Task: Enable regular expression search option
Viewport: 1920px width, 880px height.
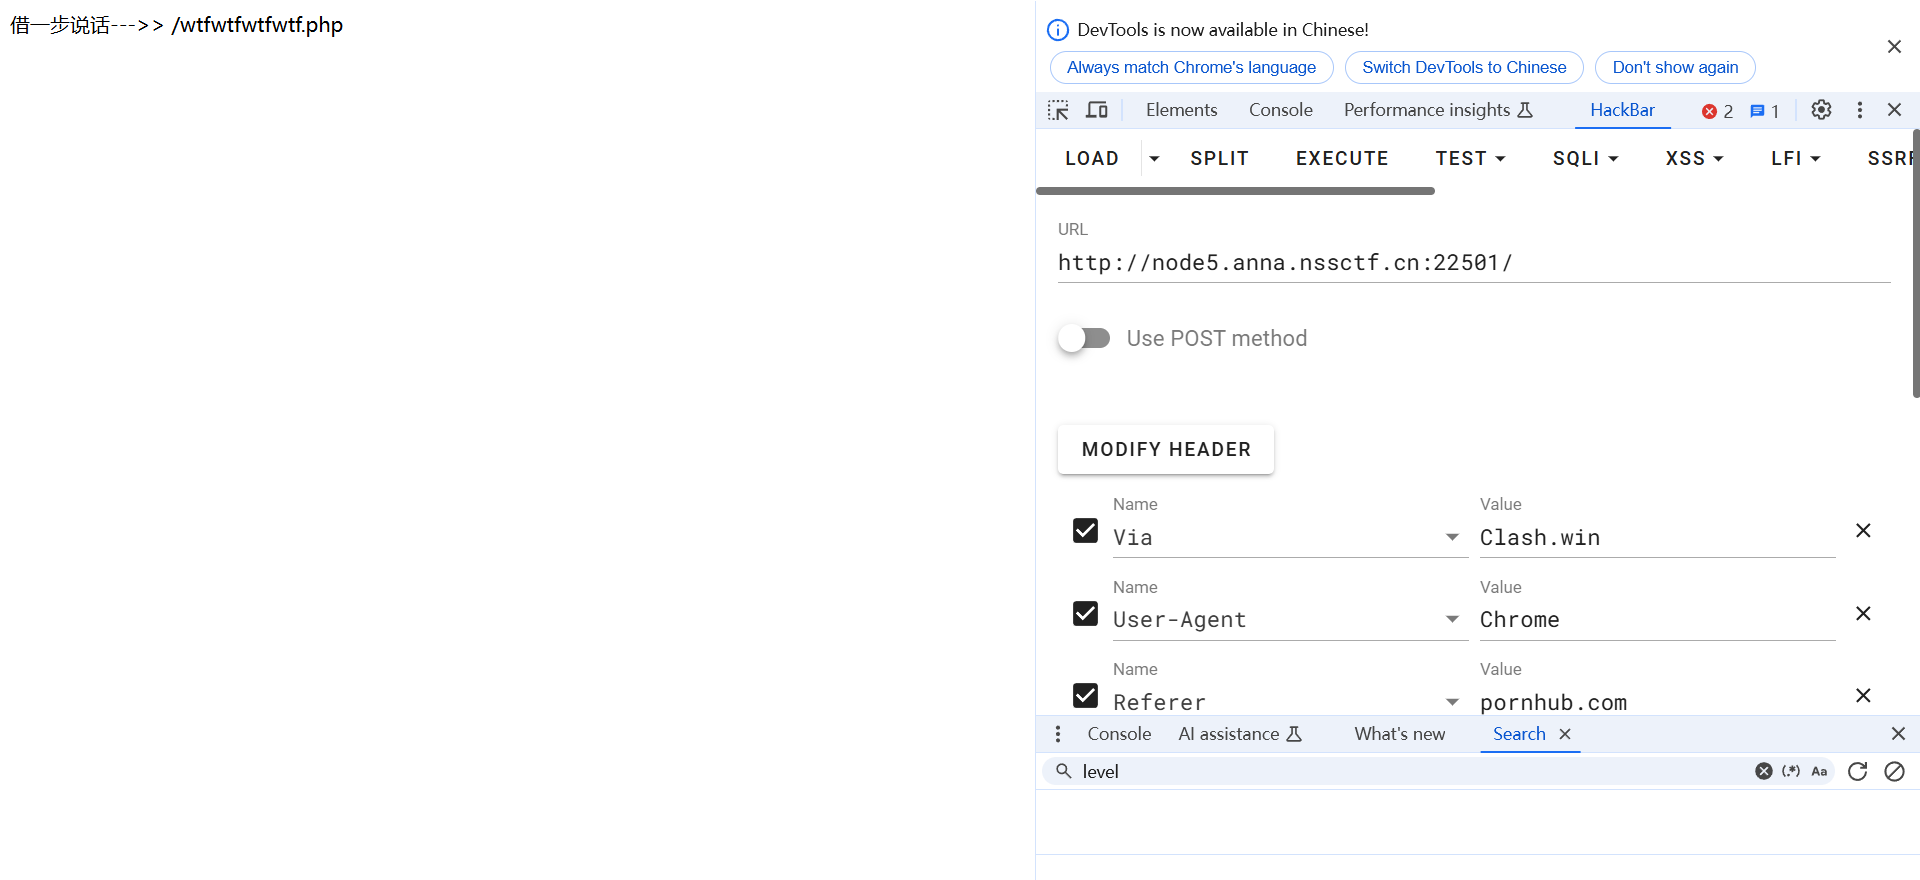Action: pos(1791,771)
